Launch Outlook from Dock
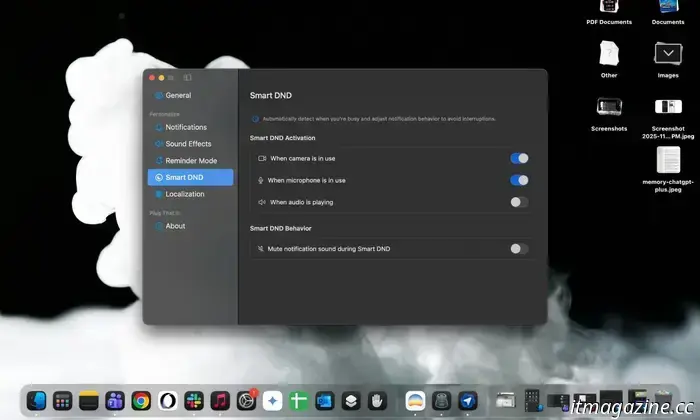The height and width of the screenshot is (420, 700). pyautogui.click(x=325, y=401)
